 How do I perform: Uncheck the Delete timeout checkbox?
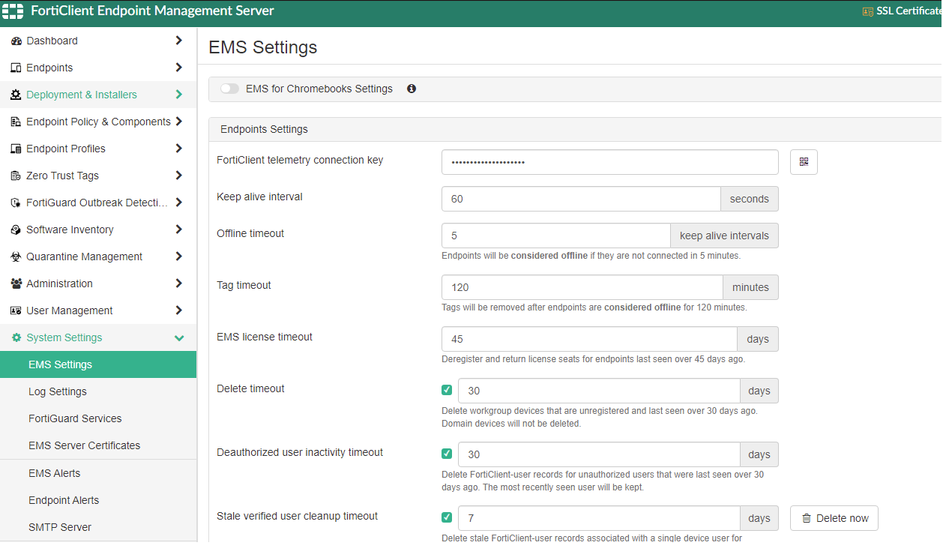(447, 390)
